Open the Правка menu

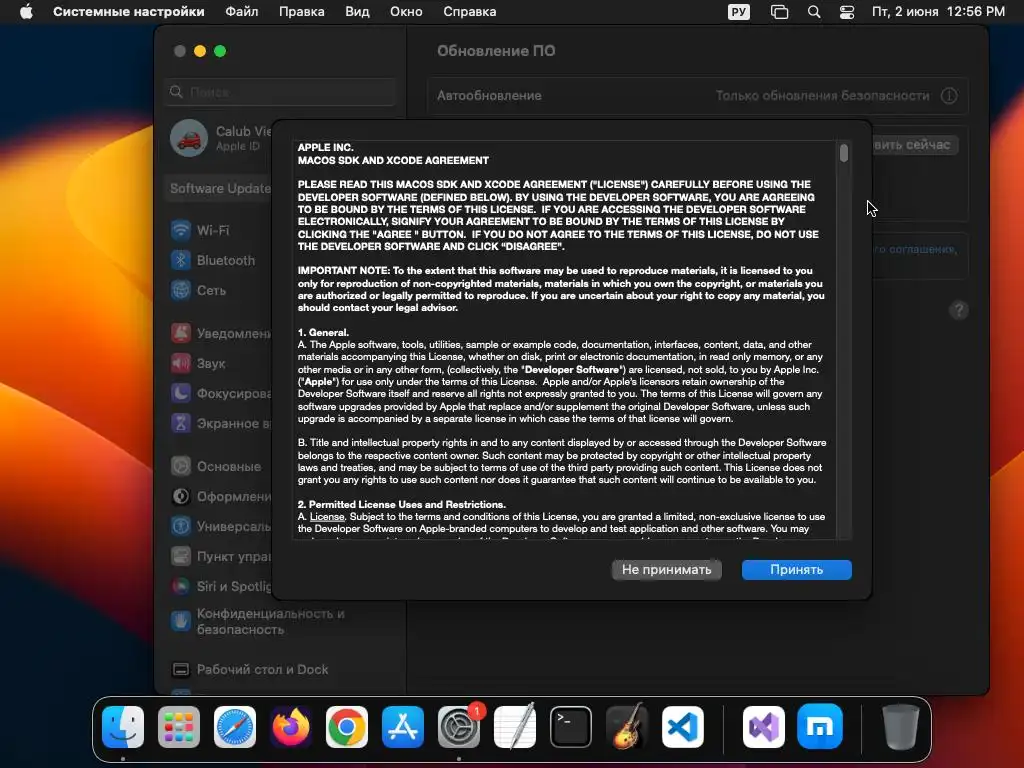(302, 12)
